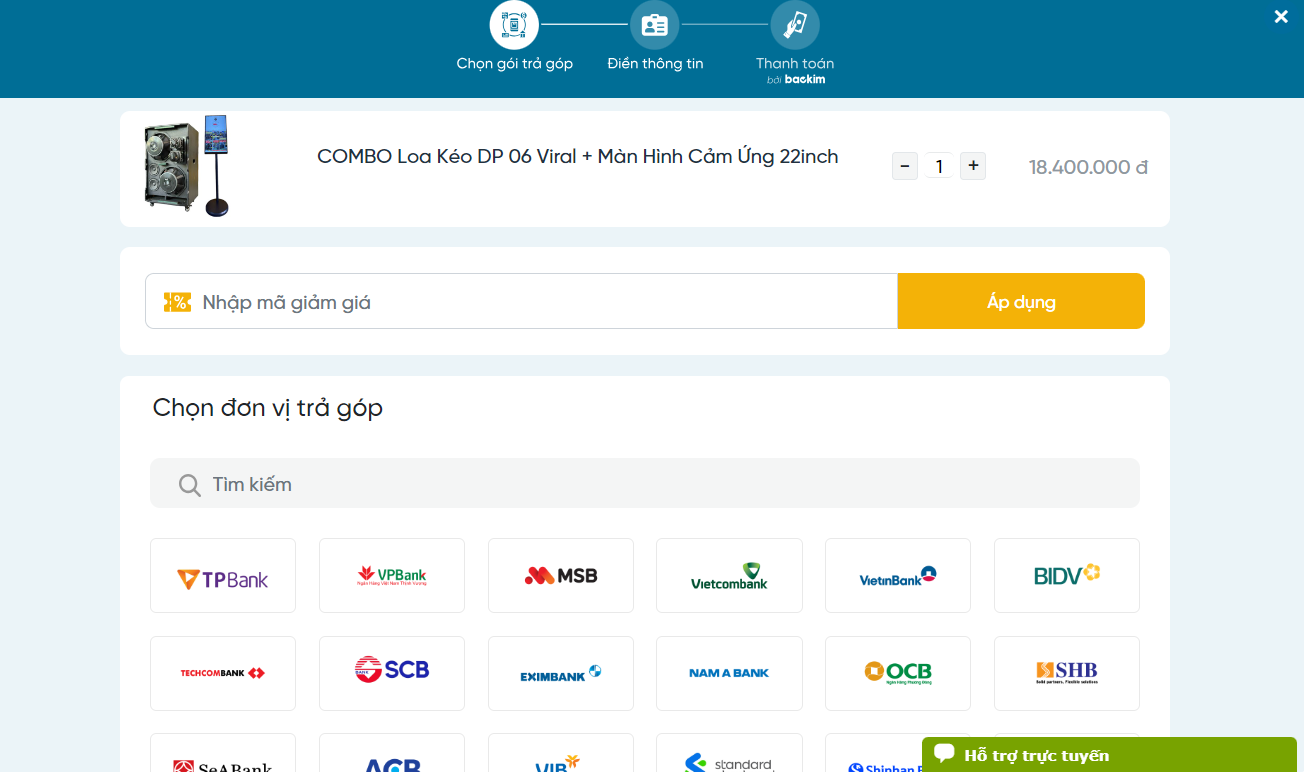Click the minus button to decrease quantity

tap(905, 166)
